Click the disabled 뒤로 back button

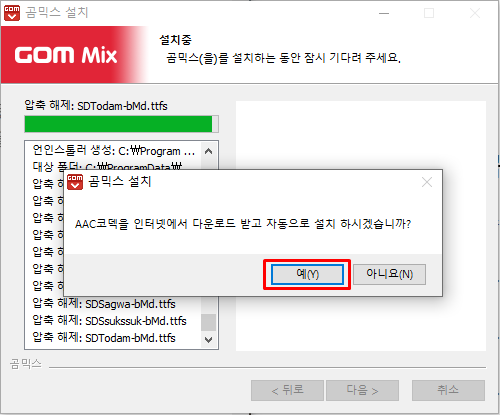pyautogui.click(x=287, y=390)
